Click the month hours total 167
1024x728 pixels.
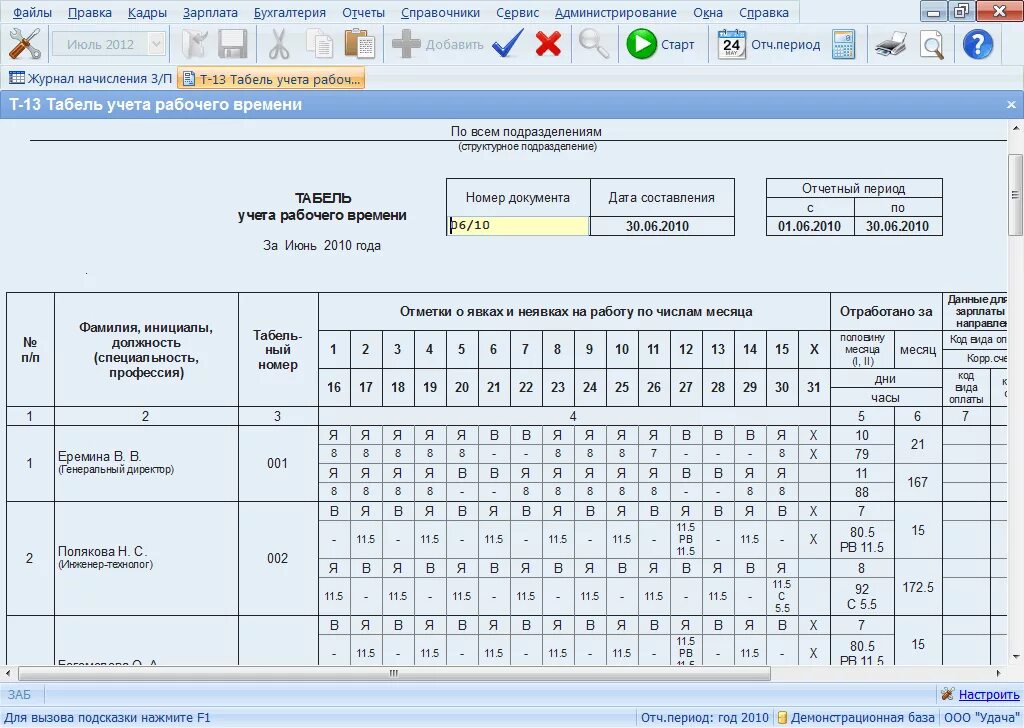pyautogui.click(x=918, y=483)
